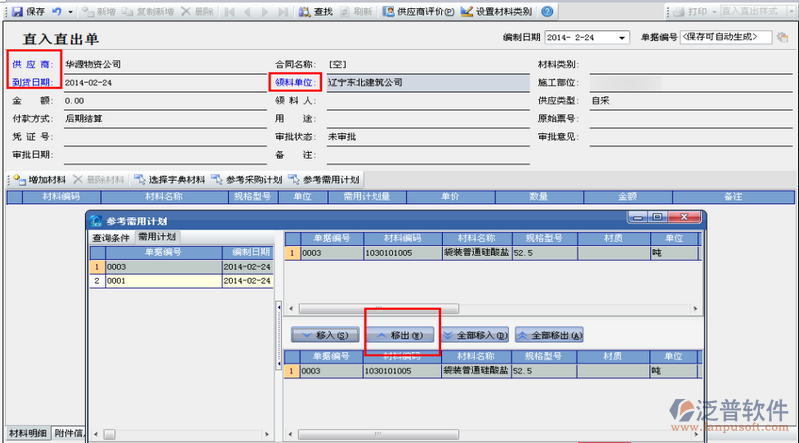Go to last record navigation icon
Viewport: 799px width, 443px height.
[283, 12]
